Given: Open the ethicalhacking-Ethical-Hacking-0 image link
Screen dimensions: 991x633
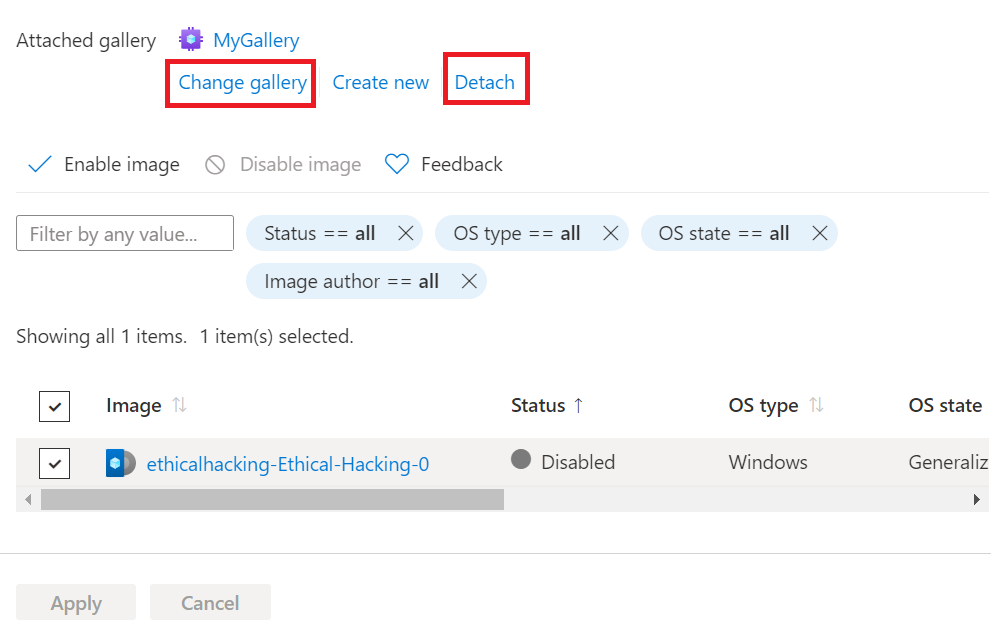Looking at the screenshot, I should 289,462.
